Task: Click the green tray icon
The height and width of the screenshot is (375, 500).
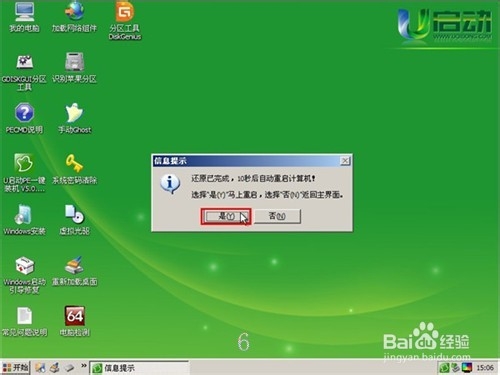Action: point(444,368)
